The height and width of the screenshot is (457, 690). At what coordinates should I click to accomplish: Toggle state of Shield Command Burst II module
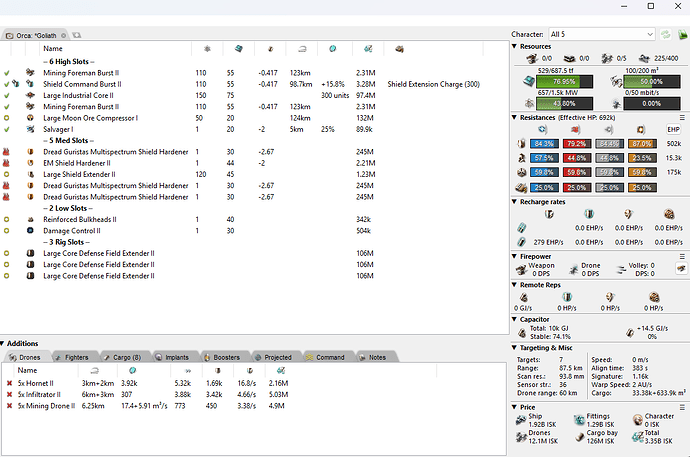(x=6, y=84)
